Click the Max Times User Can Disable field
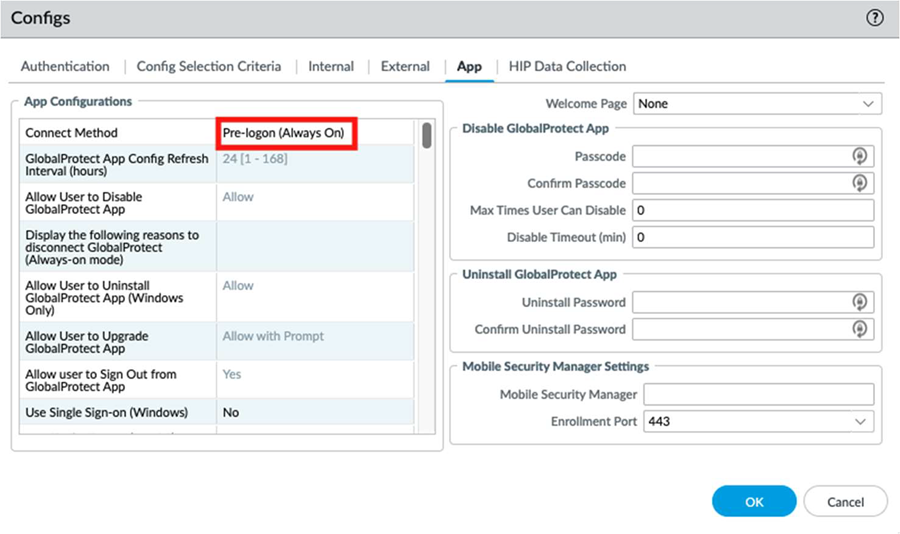This screenshot has width=900, height=534. point(753,210)
